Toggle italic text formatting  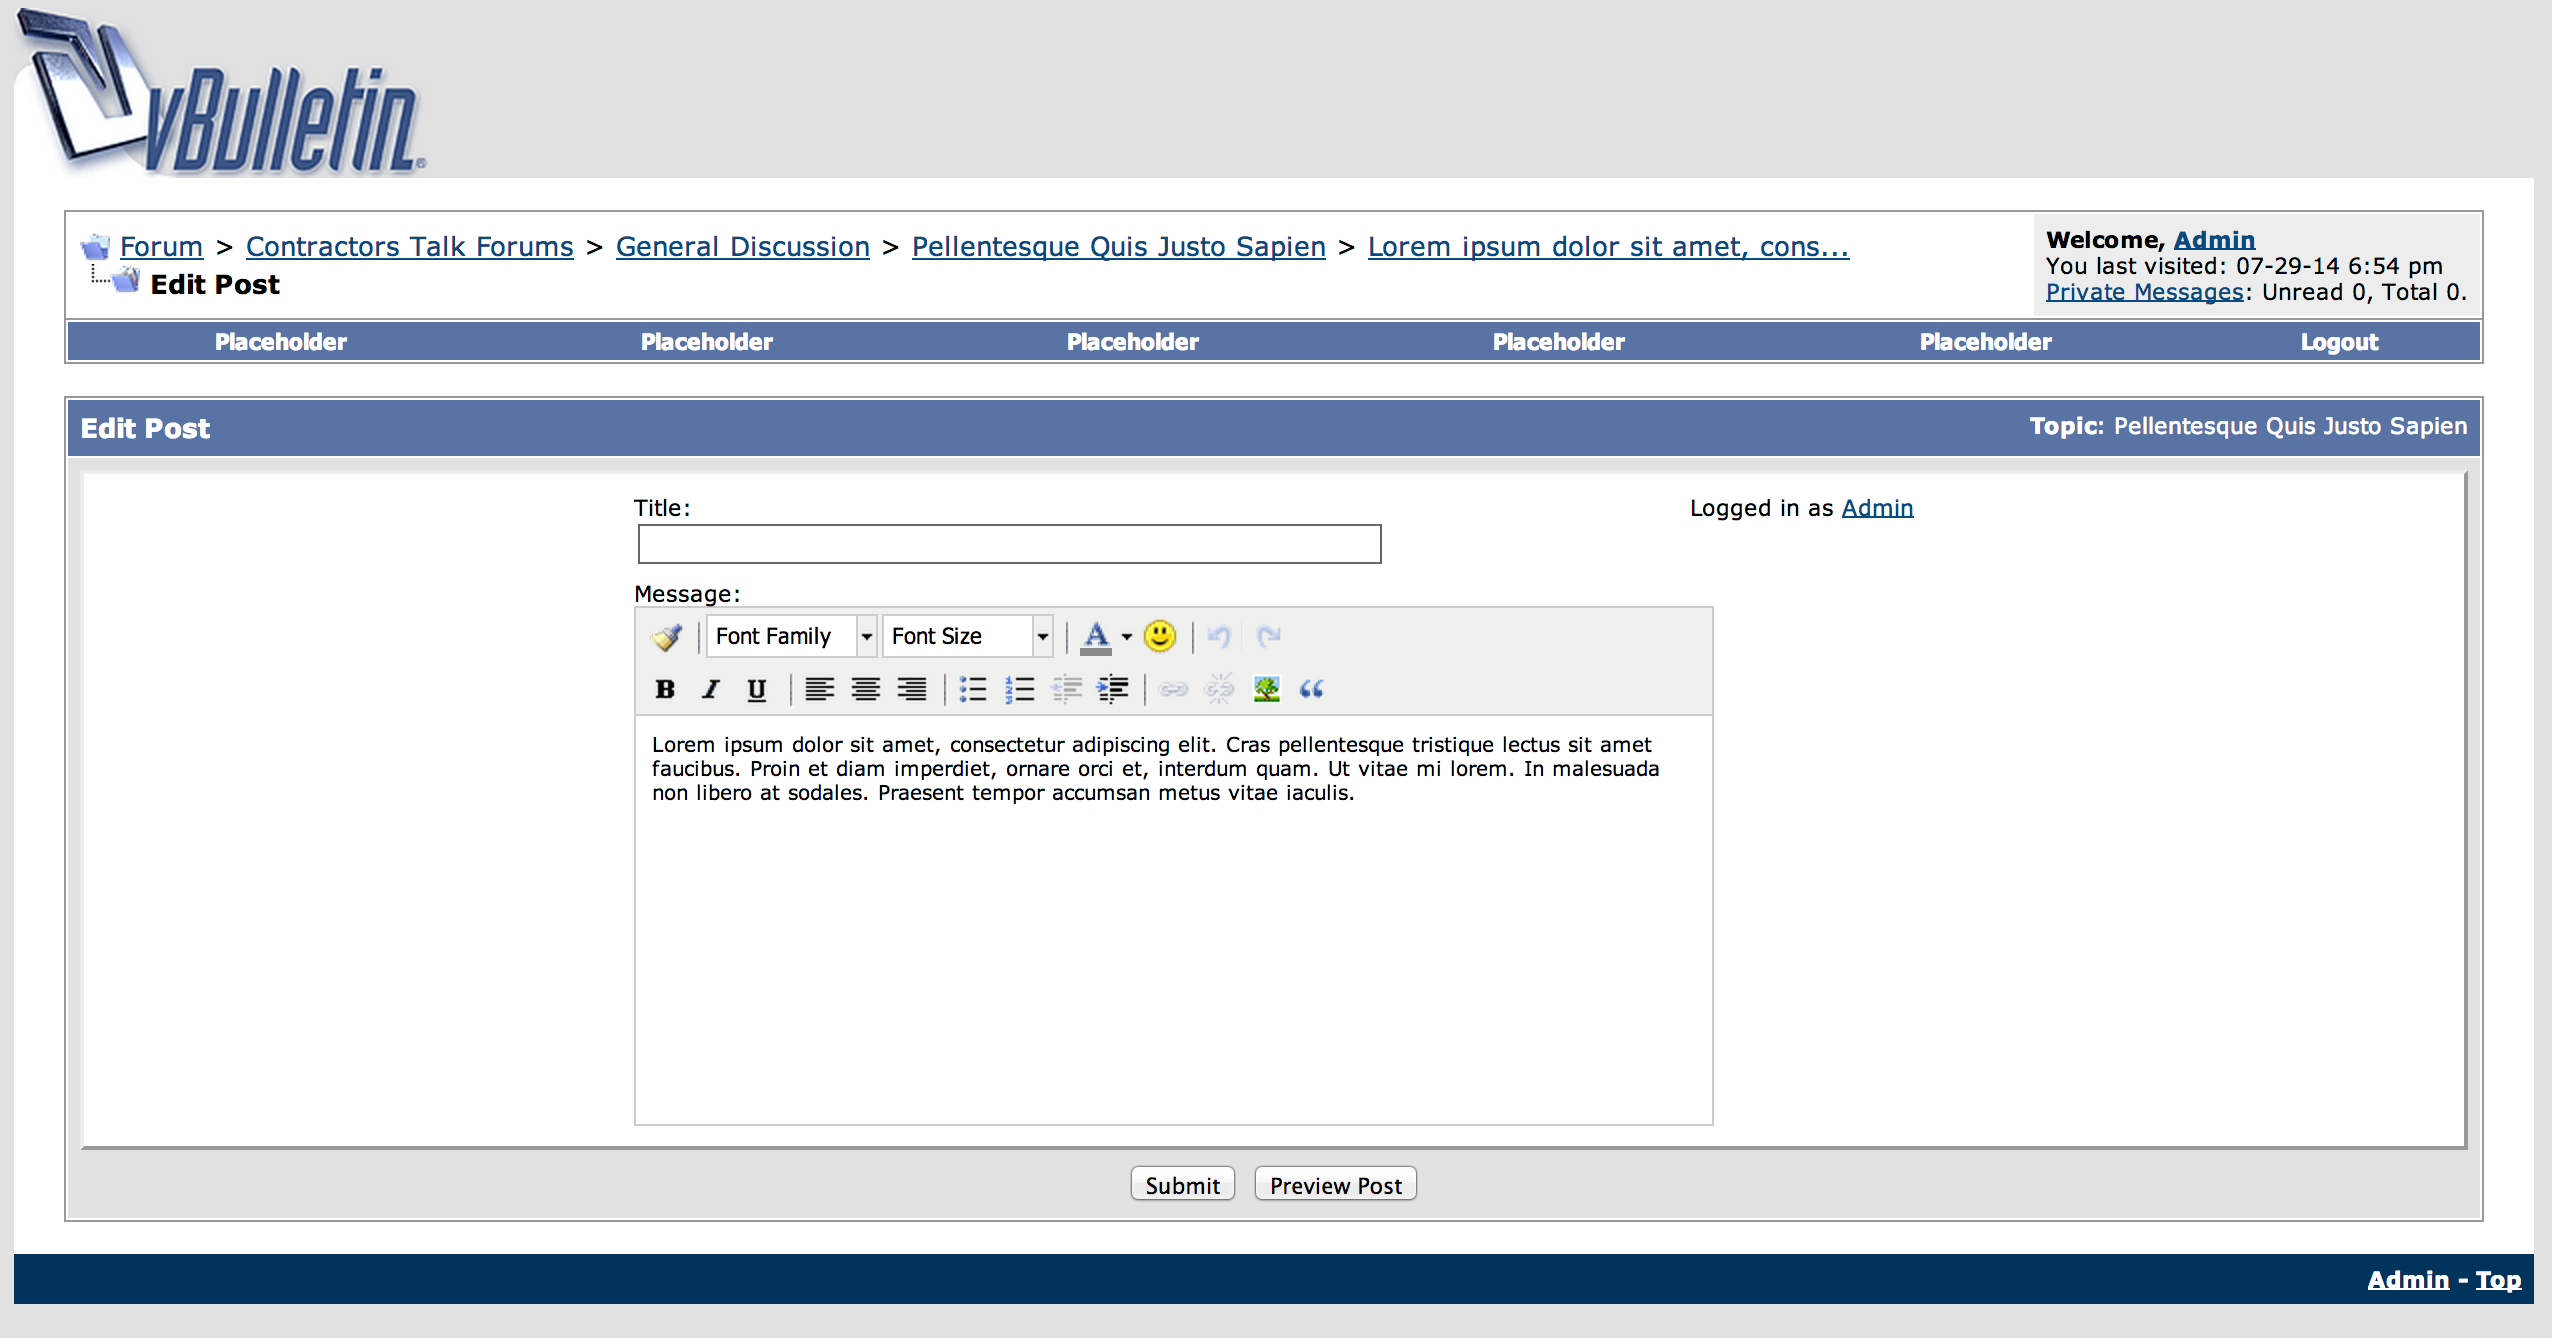(711, 689)
